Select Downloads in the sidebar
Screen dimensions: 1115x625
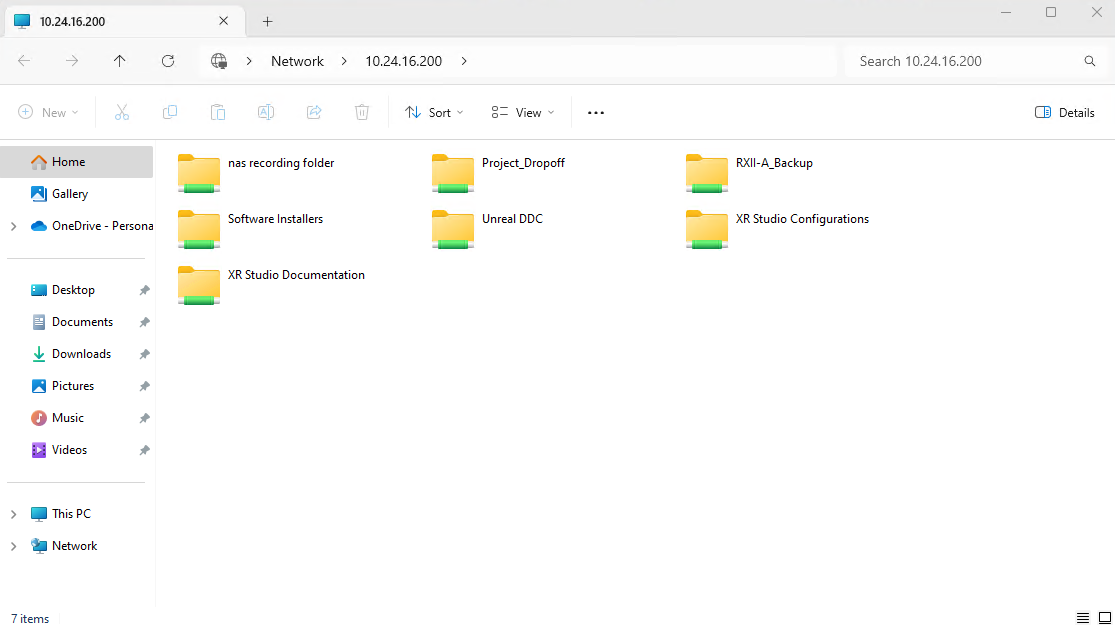tap(81, 354)
